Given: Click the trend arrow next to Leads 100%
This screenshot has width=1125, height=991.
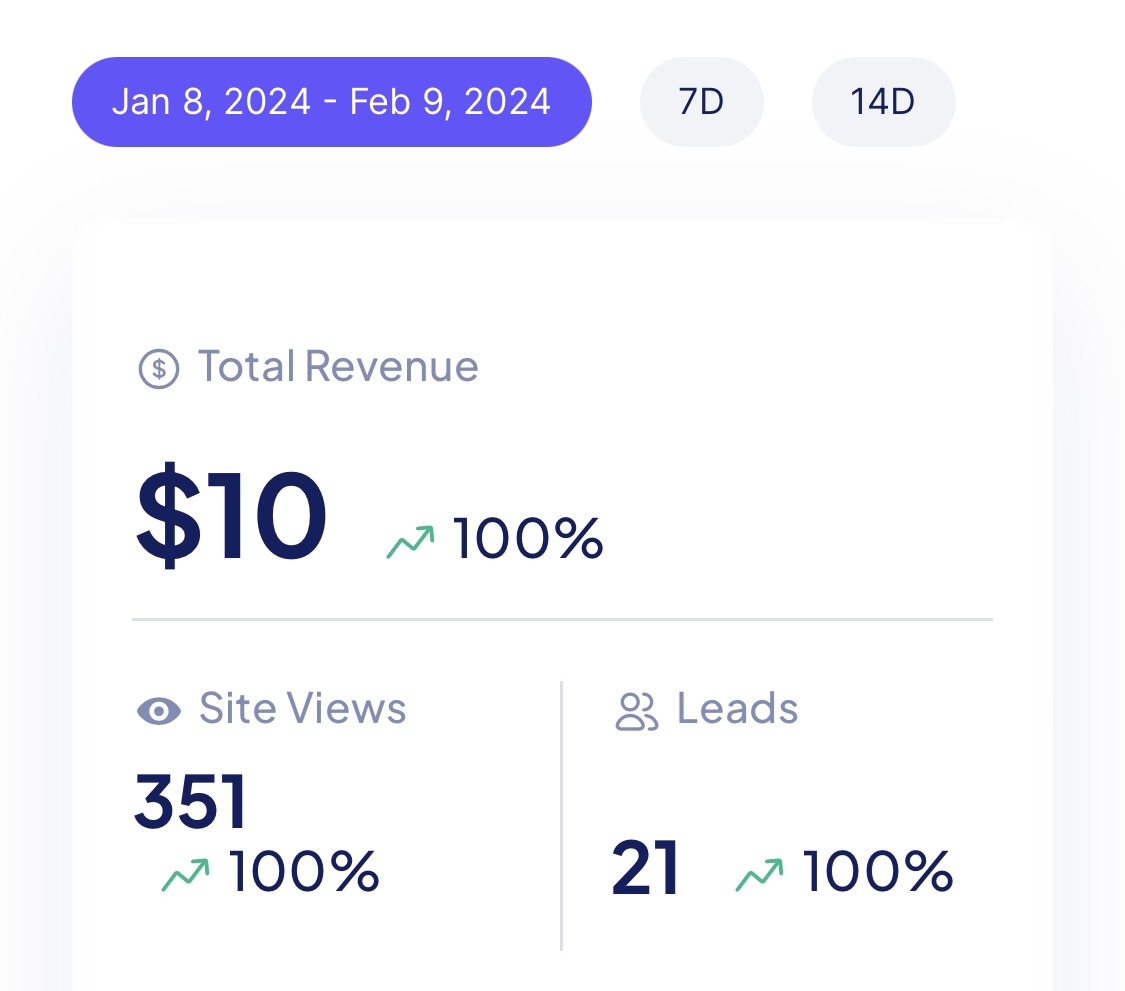Looking at the screenshot, I should [760, 875].
